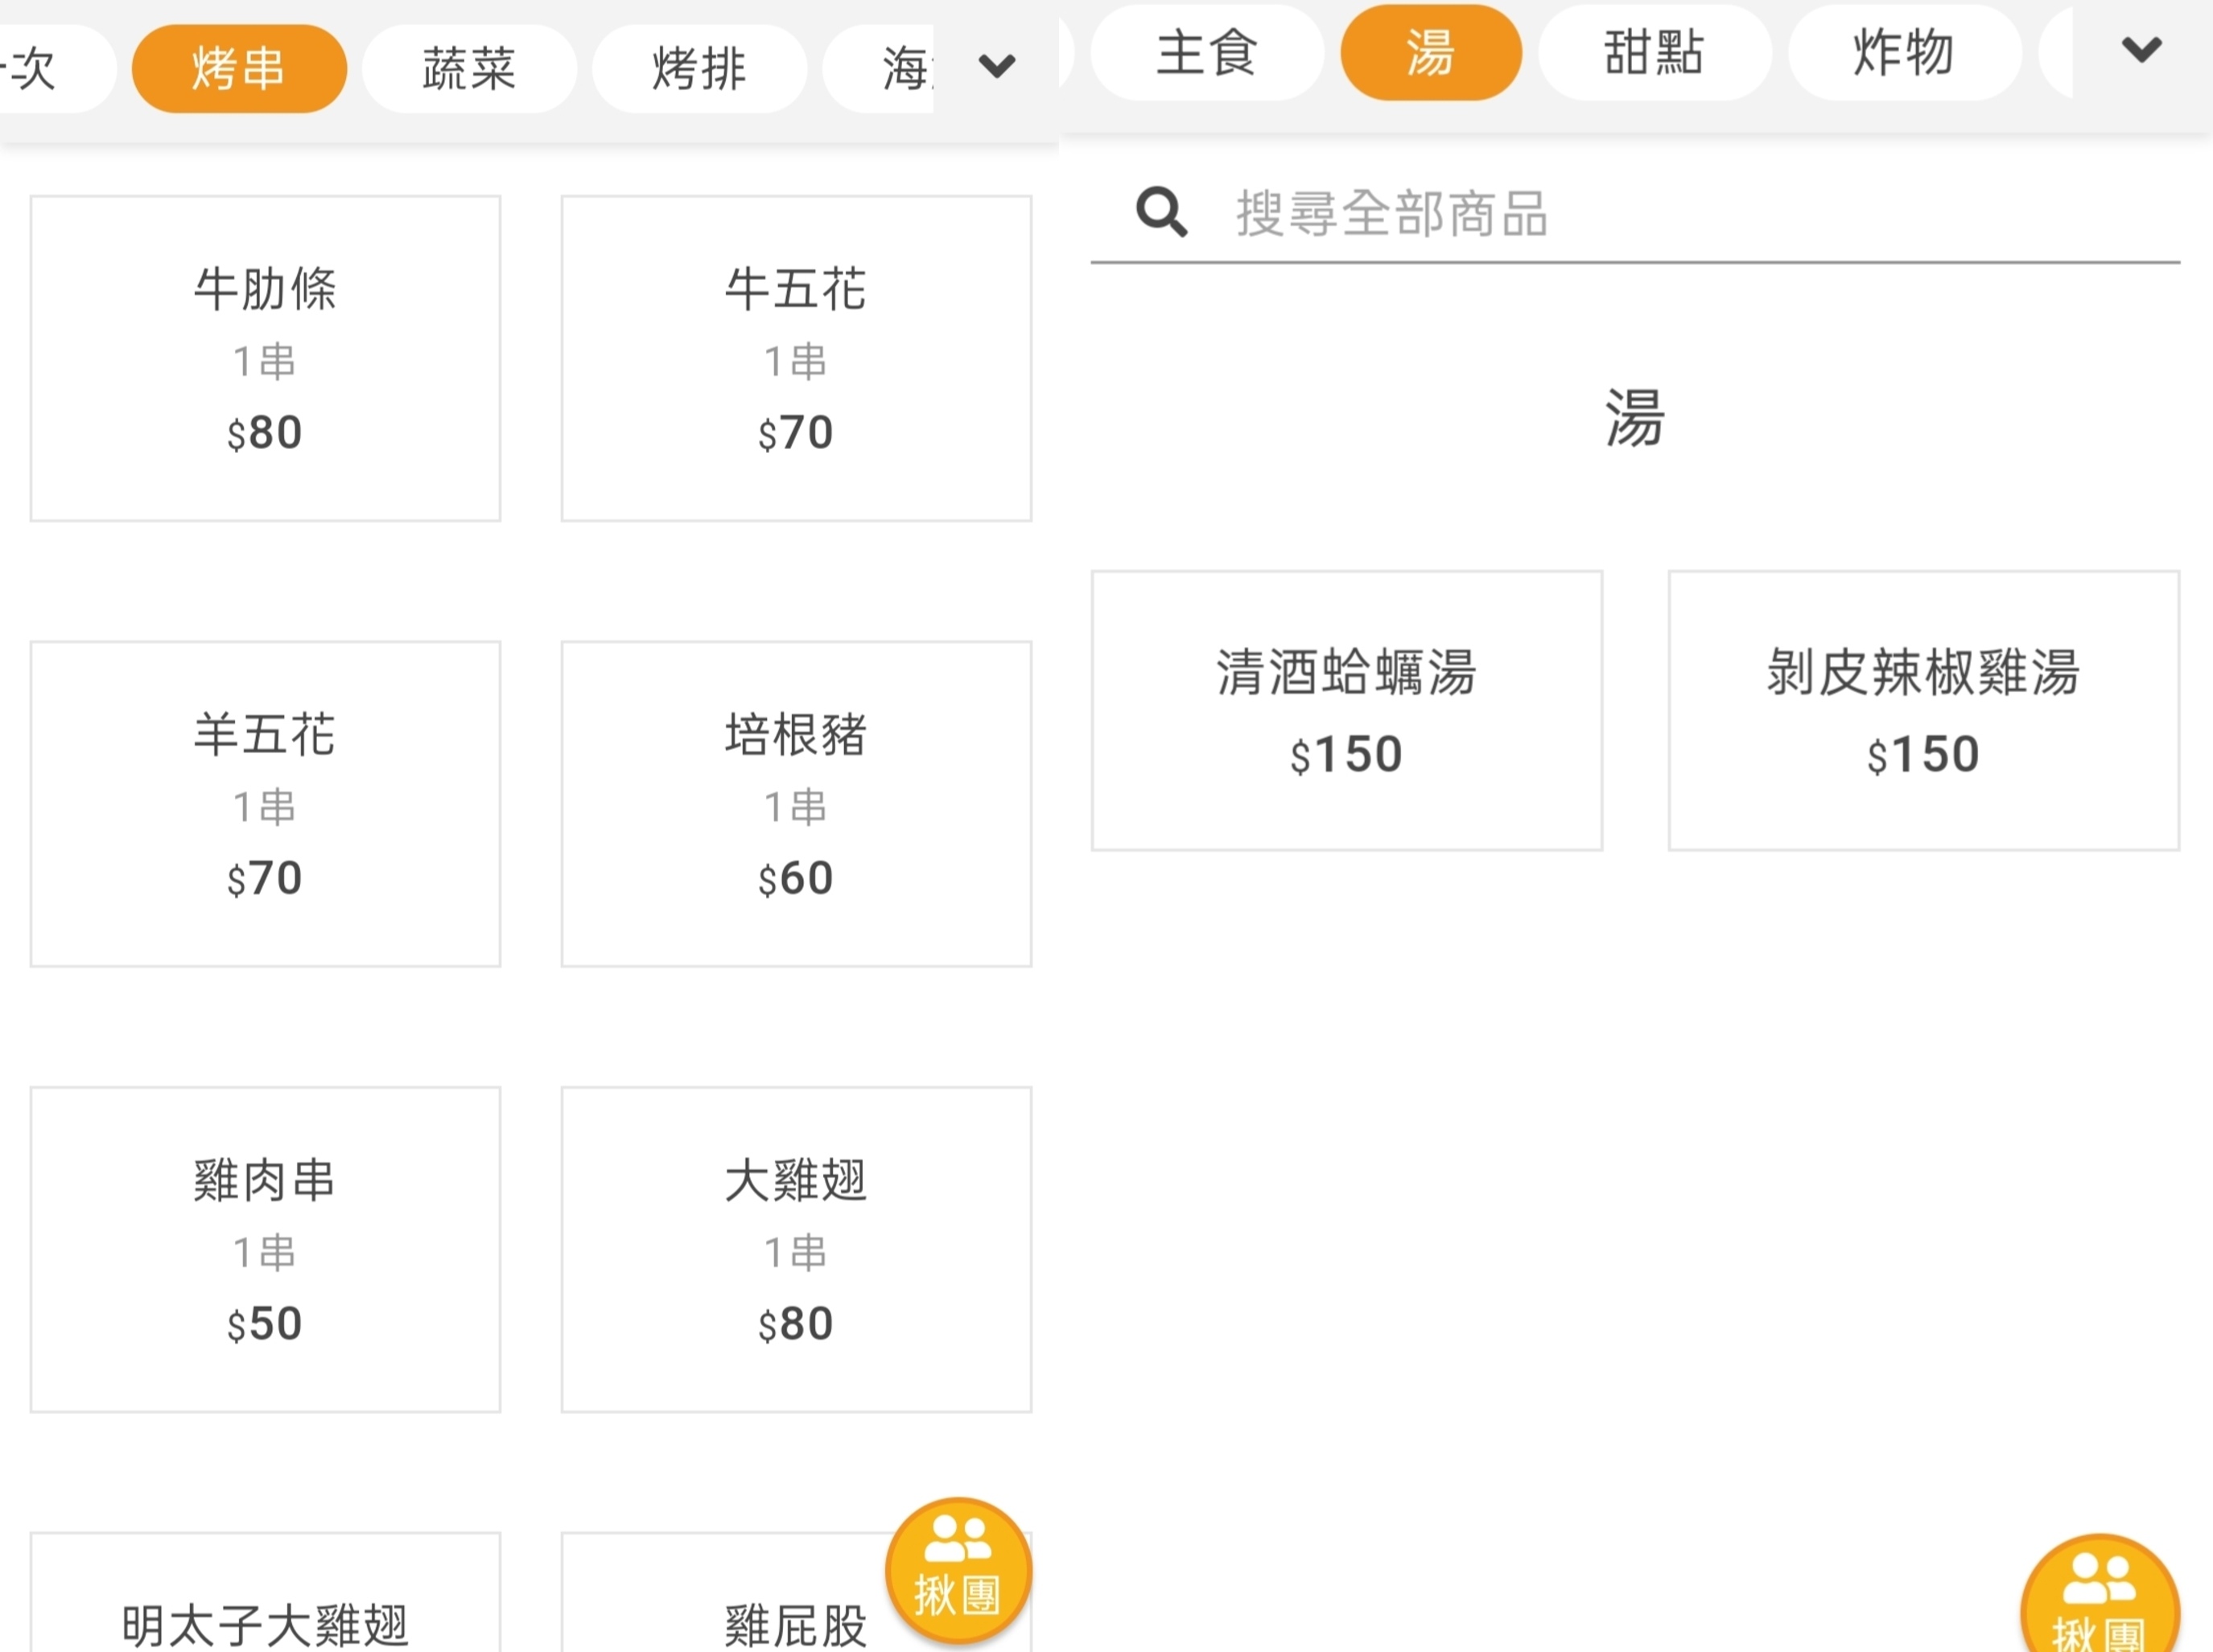Choose the 牛肋條 $80 item card
Viewport: 2213px width, 1652px height.
pos(265,358)
